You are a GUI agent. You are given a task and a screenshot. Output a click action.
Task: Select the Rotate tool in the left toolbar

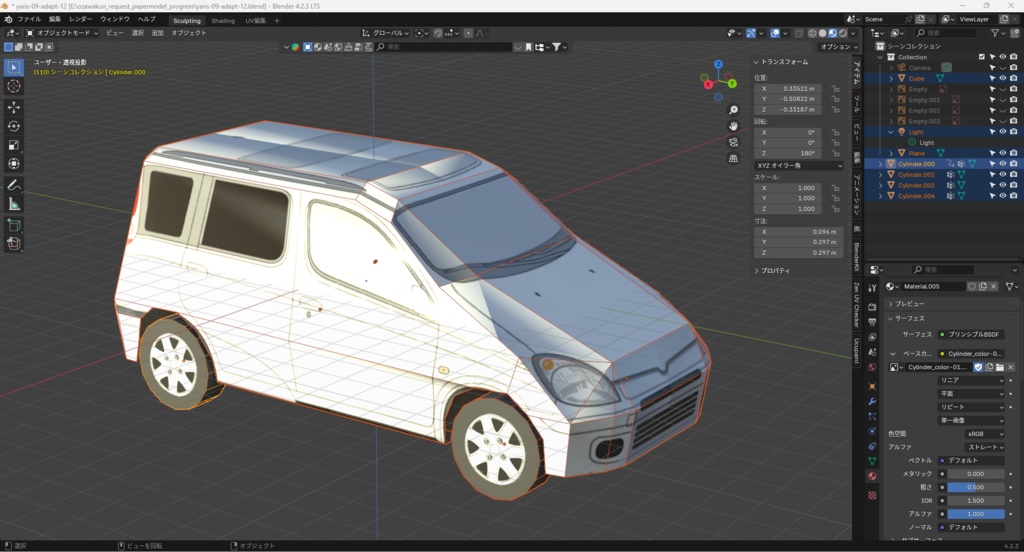(14, 125)
